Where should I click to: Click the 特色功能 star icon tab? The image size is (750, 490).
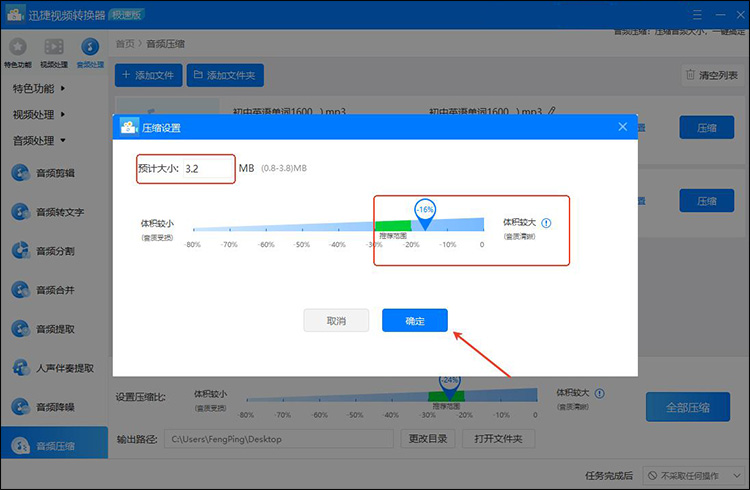18,50
